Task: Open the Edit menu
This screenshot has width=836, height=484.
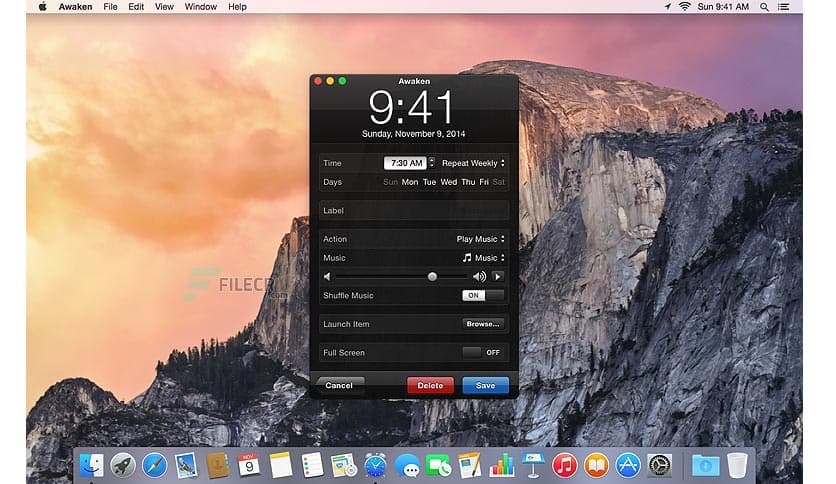Action: coord(137,7)
